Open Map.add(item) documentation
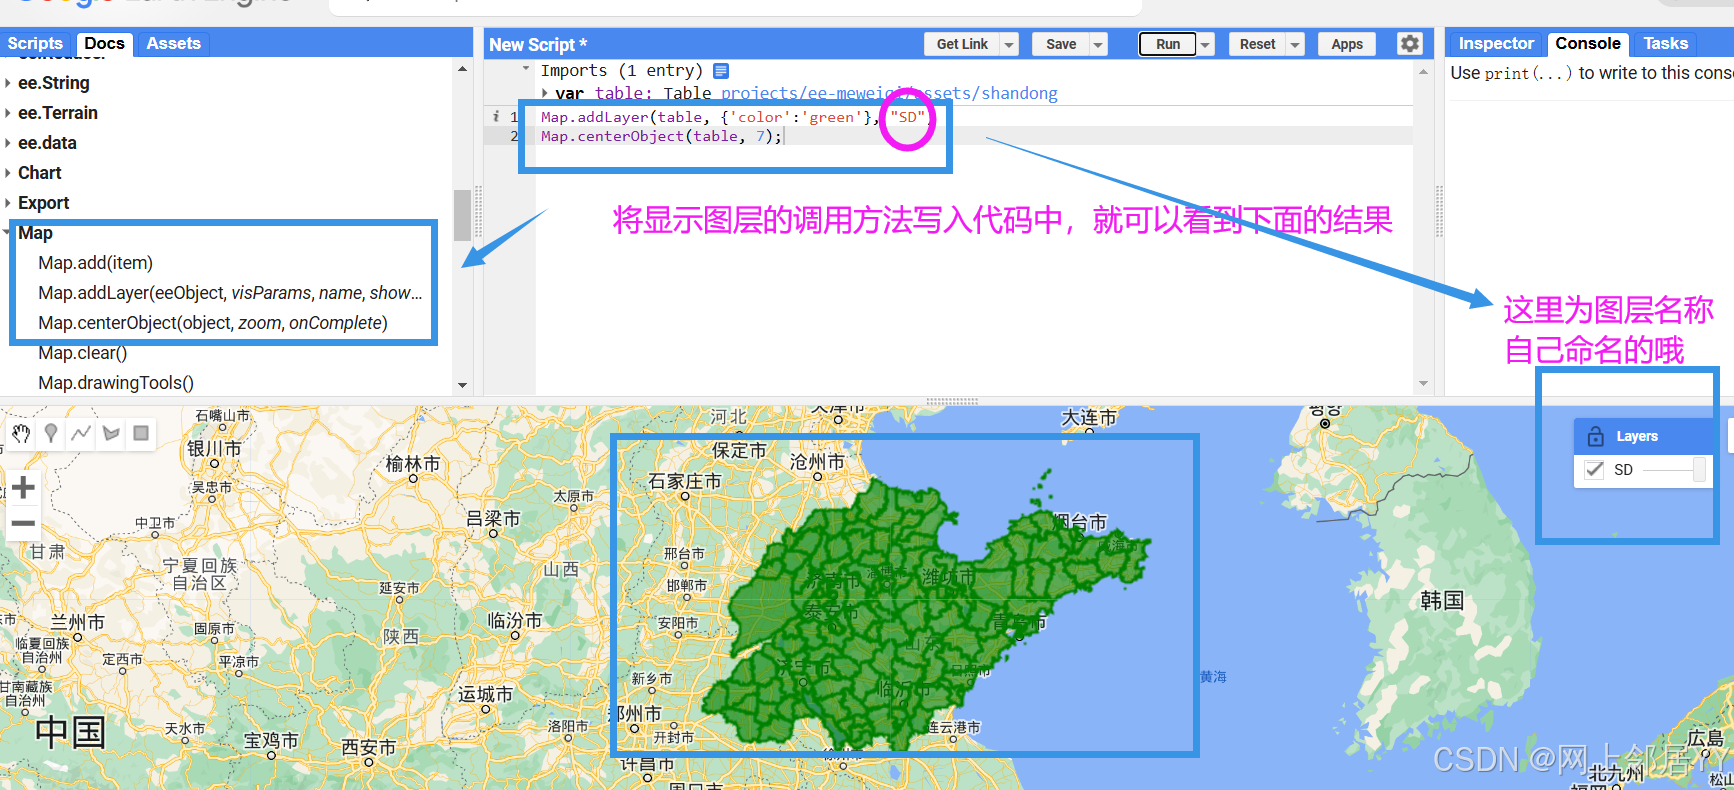The height and width of the screenshot is (790, 1734). coord(95,263)
